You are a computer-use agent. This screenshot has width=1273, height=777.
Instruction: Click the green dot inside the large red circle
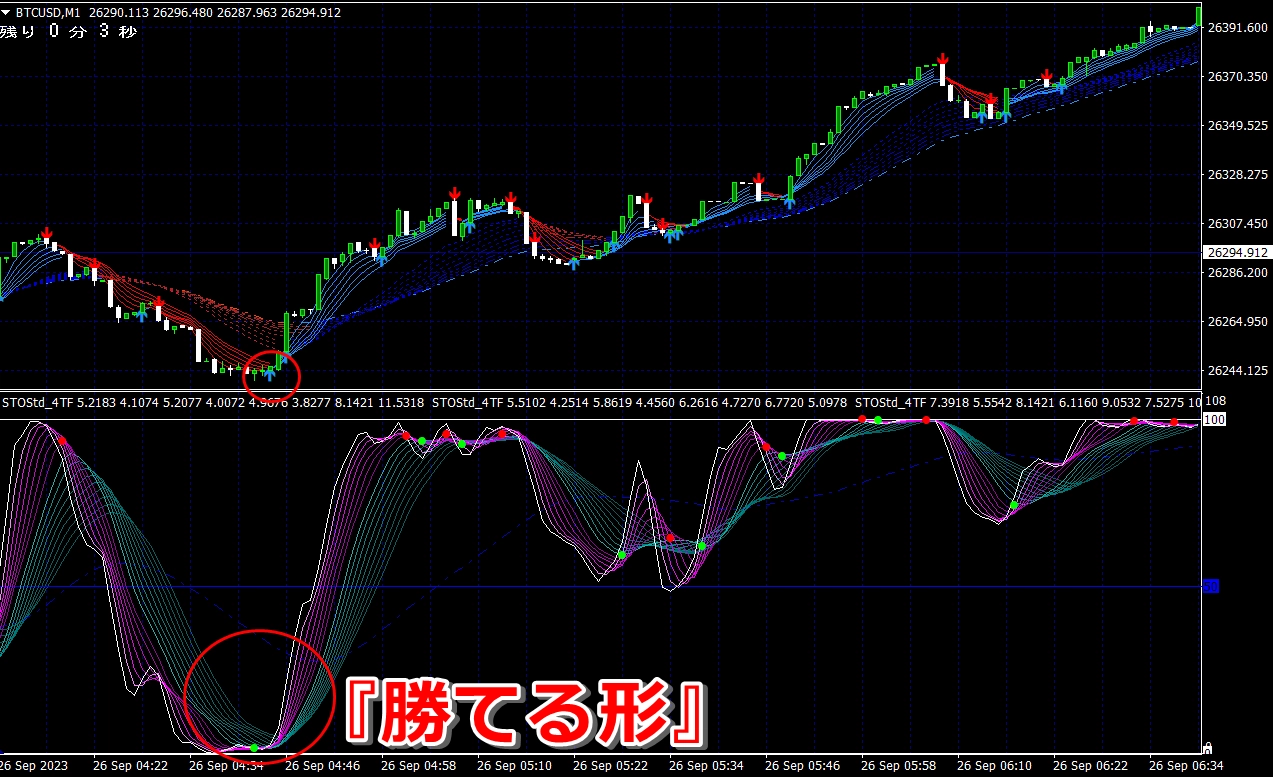point(254,747)
